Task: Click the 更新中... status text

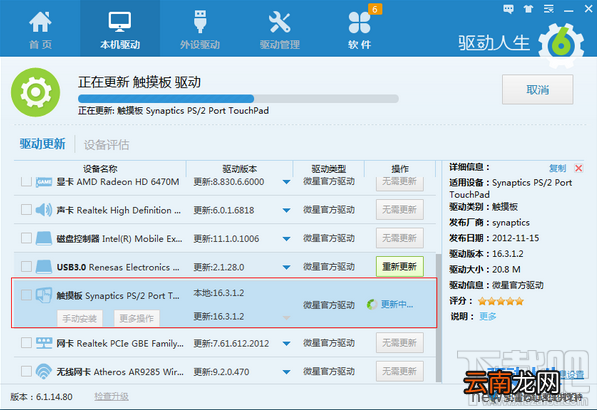Action: pos(397,304)
